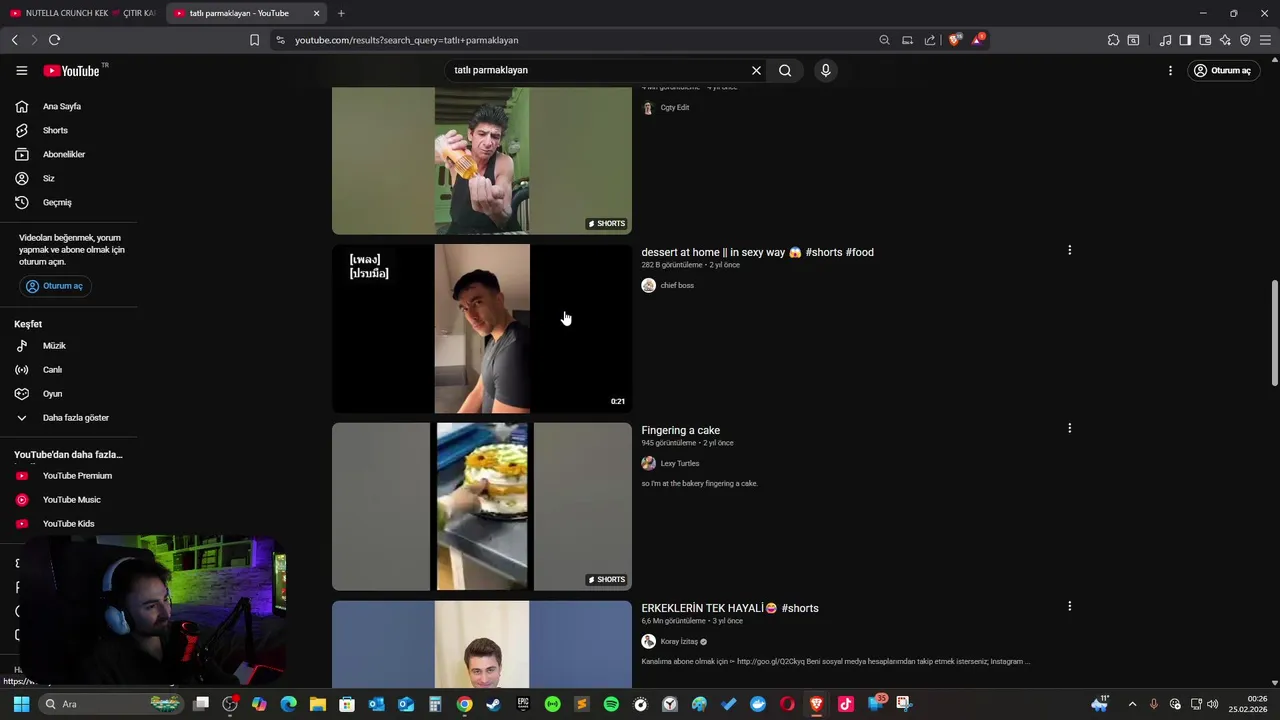Click the magnifier search button
Viewport: 1280px width, 720px height.
785,70
